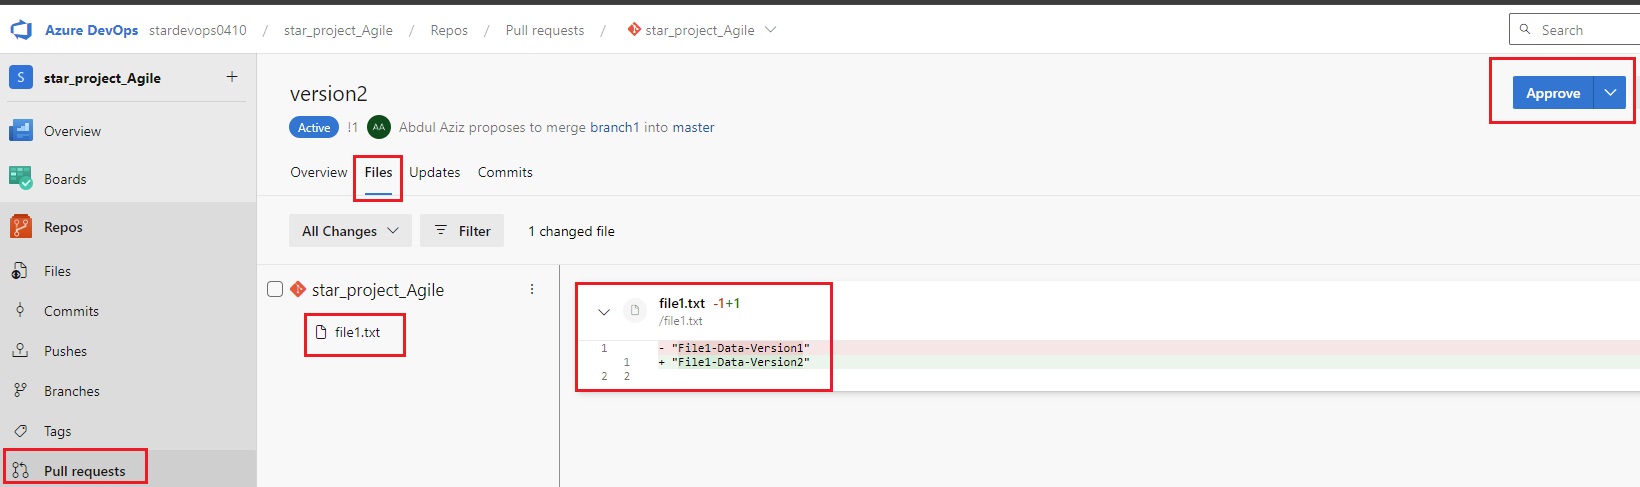Screen dimensions: 1640x487
Task: Click the file icon beside file1.txt in tree
Action: (321, 332)
